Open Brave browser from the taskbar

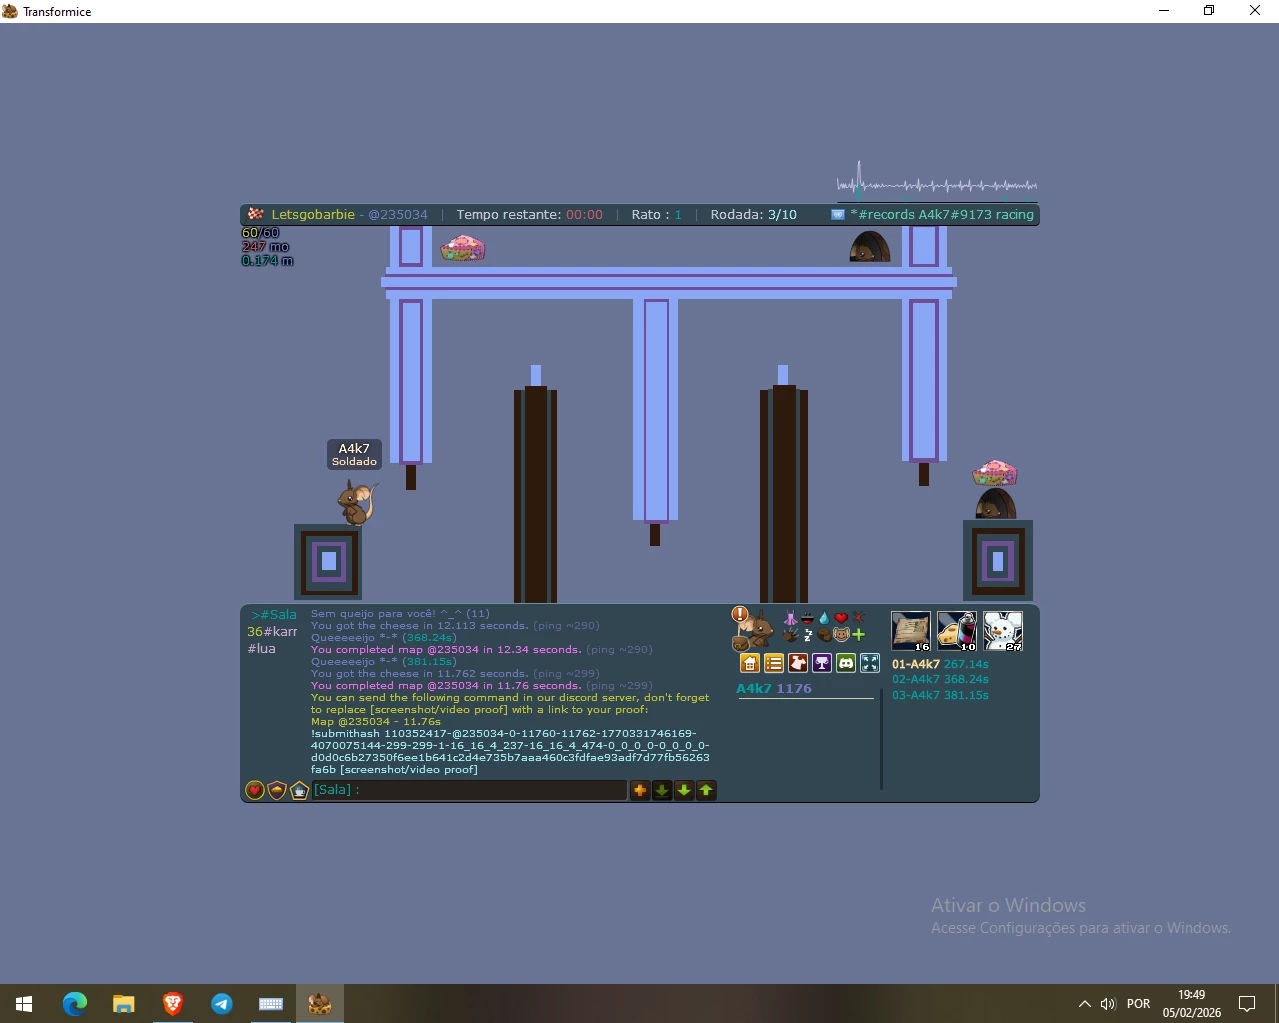[x=172, y=1004]
